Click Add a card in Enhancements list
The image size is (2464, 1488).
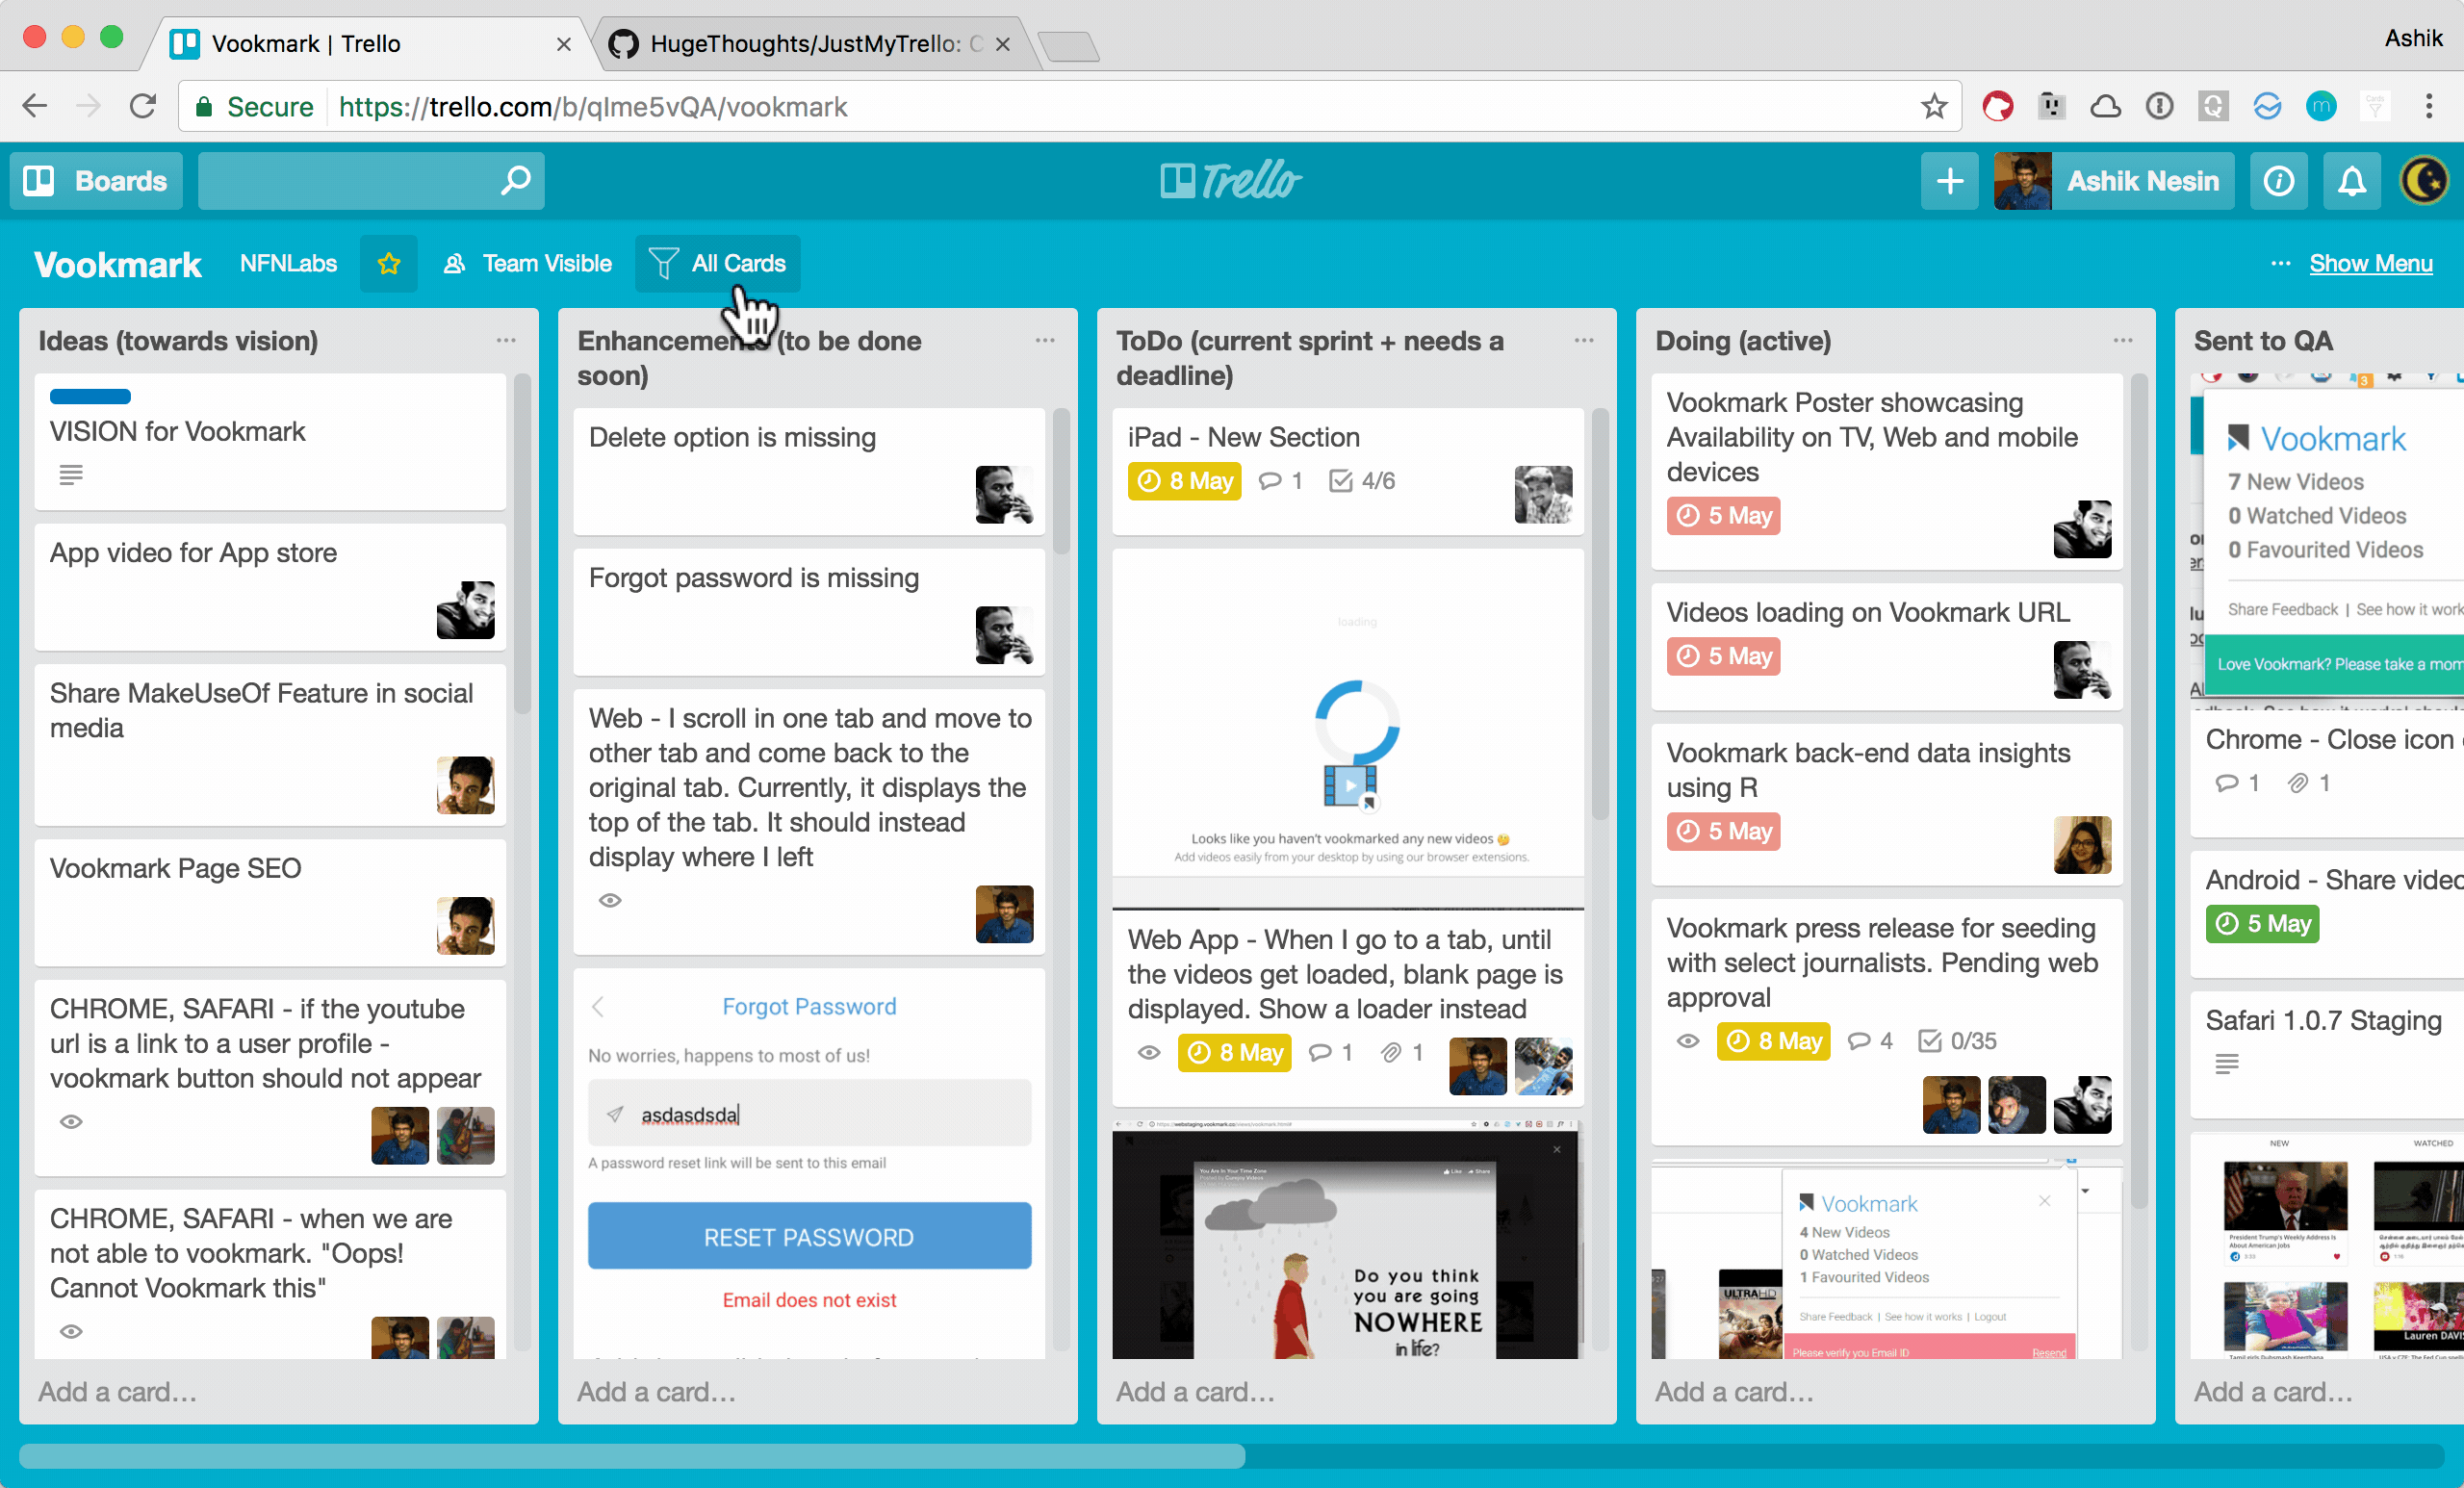pos(656,1391)
